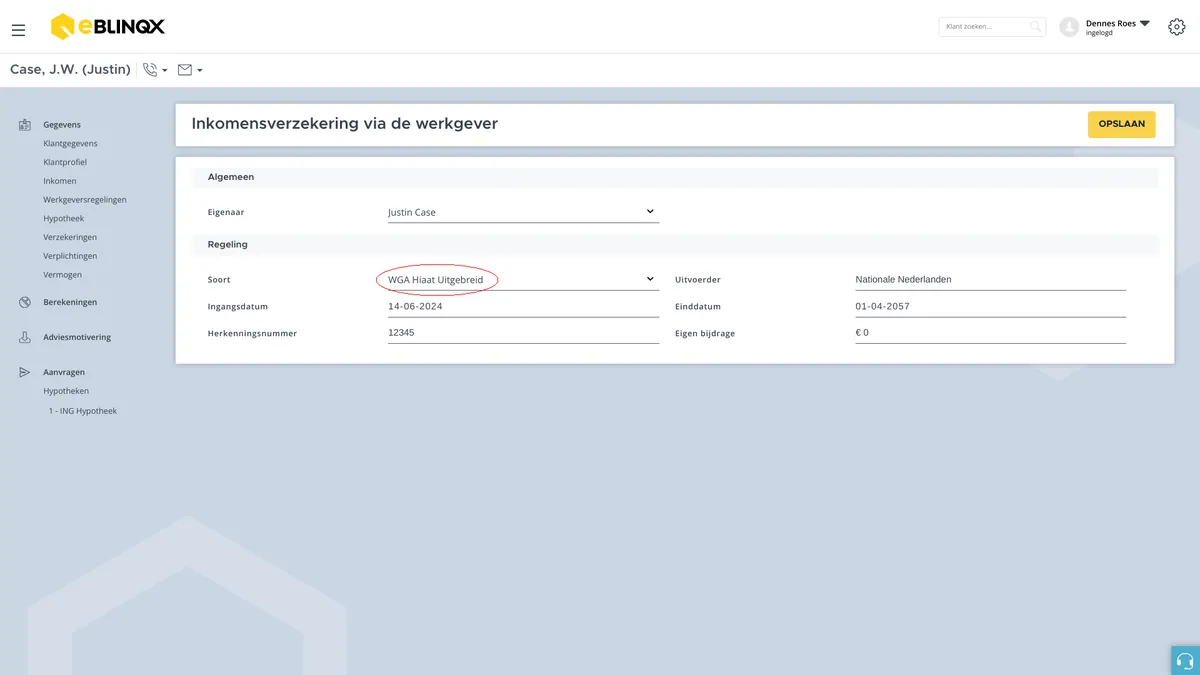Click the Aanvragen send icon
Viewport: 1200px width, 675px height.
(x=25, y=372)
